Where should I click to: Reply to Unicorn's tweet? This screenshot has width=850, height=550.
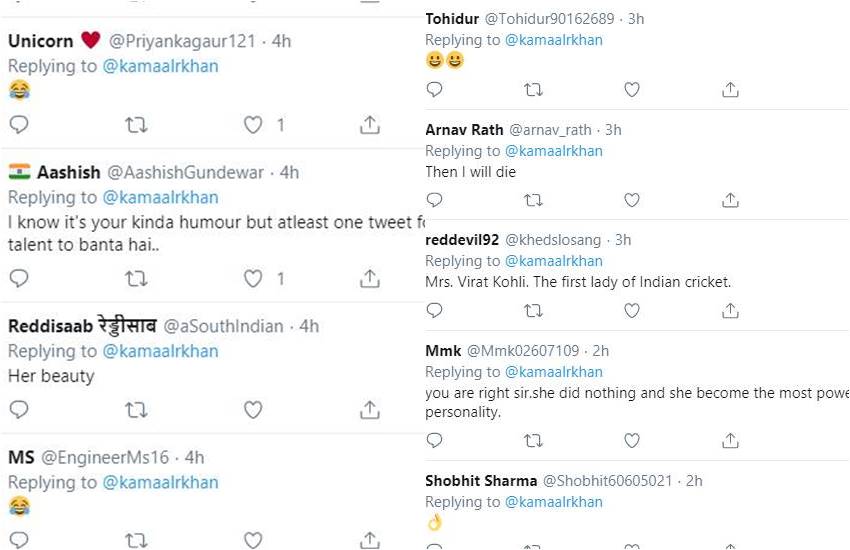pyautogui.click(x=19, y=125)
